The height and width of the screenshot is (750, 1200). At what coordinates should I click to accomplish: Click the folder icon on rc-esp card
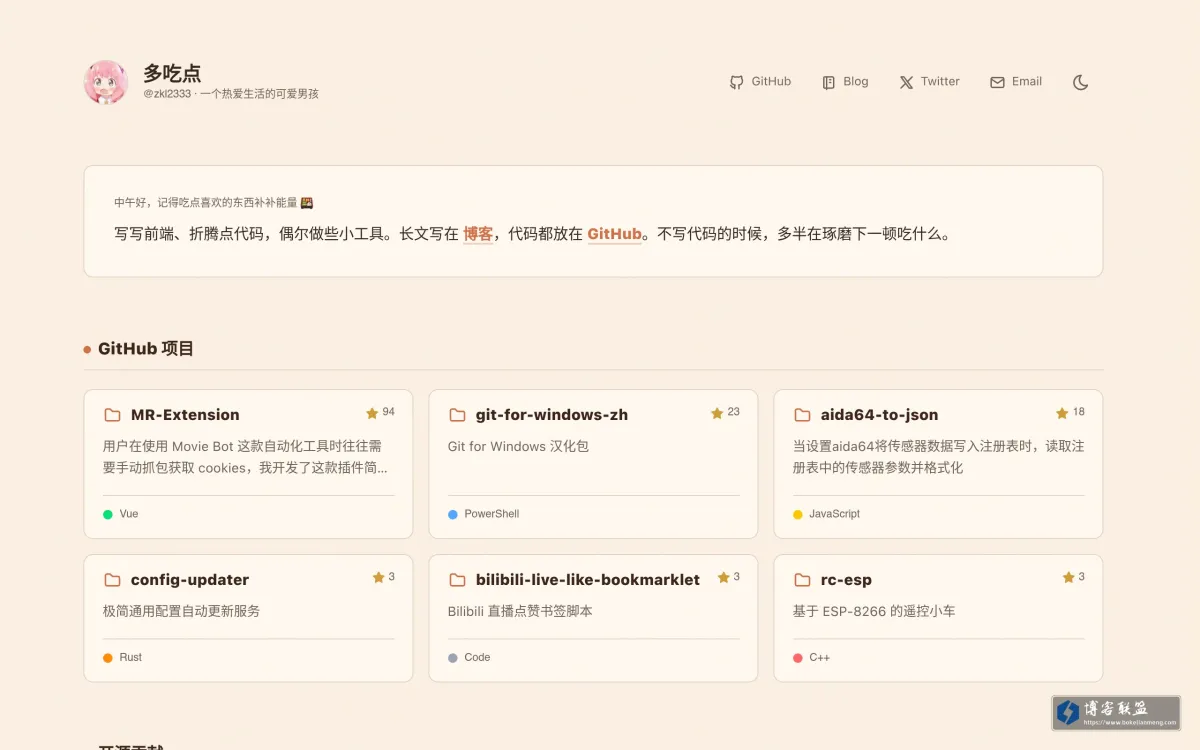pyautogui.click(x=802, y=580)
